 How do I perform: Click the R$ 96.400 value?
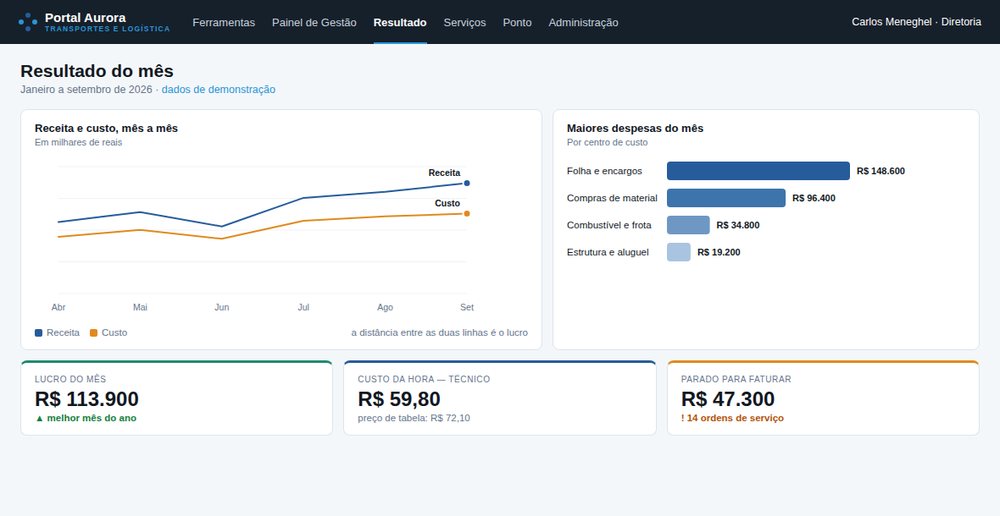(814, 198)
